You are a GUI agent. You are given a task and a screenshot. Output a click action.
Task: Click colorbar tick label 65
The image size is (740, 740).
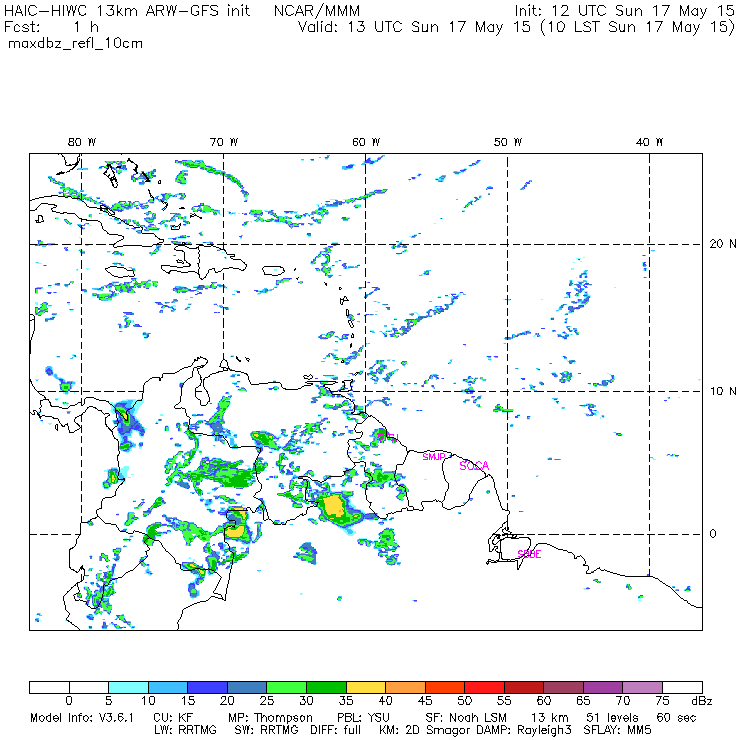tap(583, 701)
